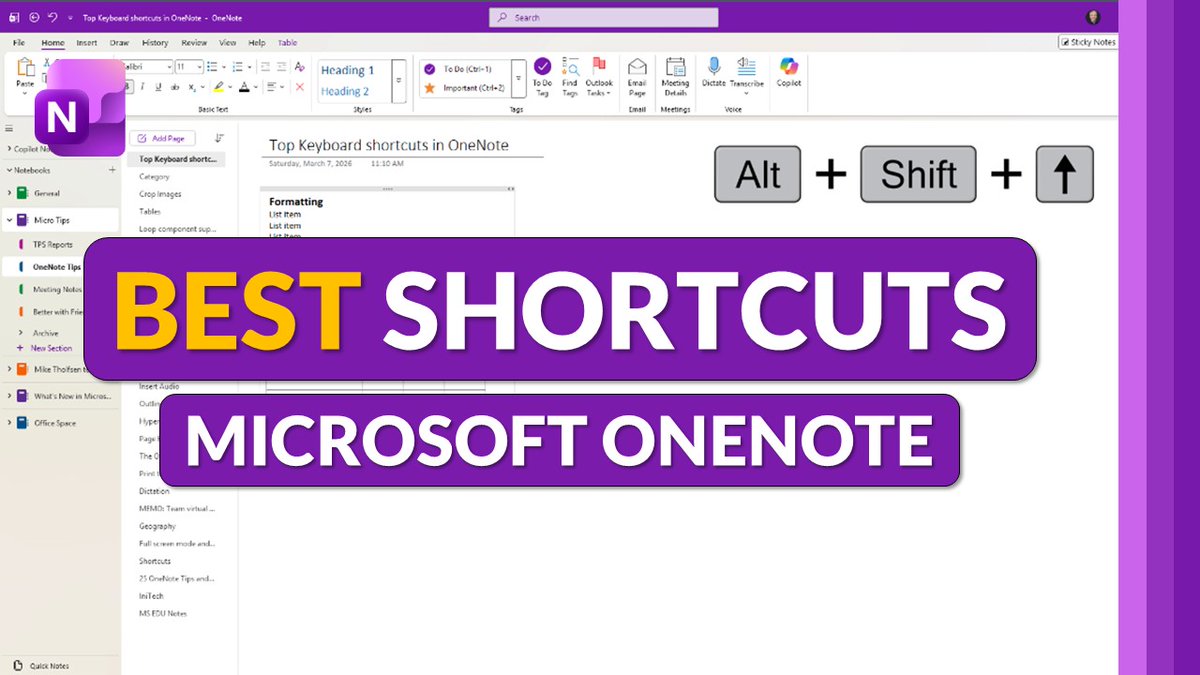The height and width of the screenshot is (675, 1200).
Task: Click the user profile picture
Action: pyautogui.click(x=1092, y=17)
